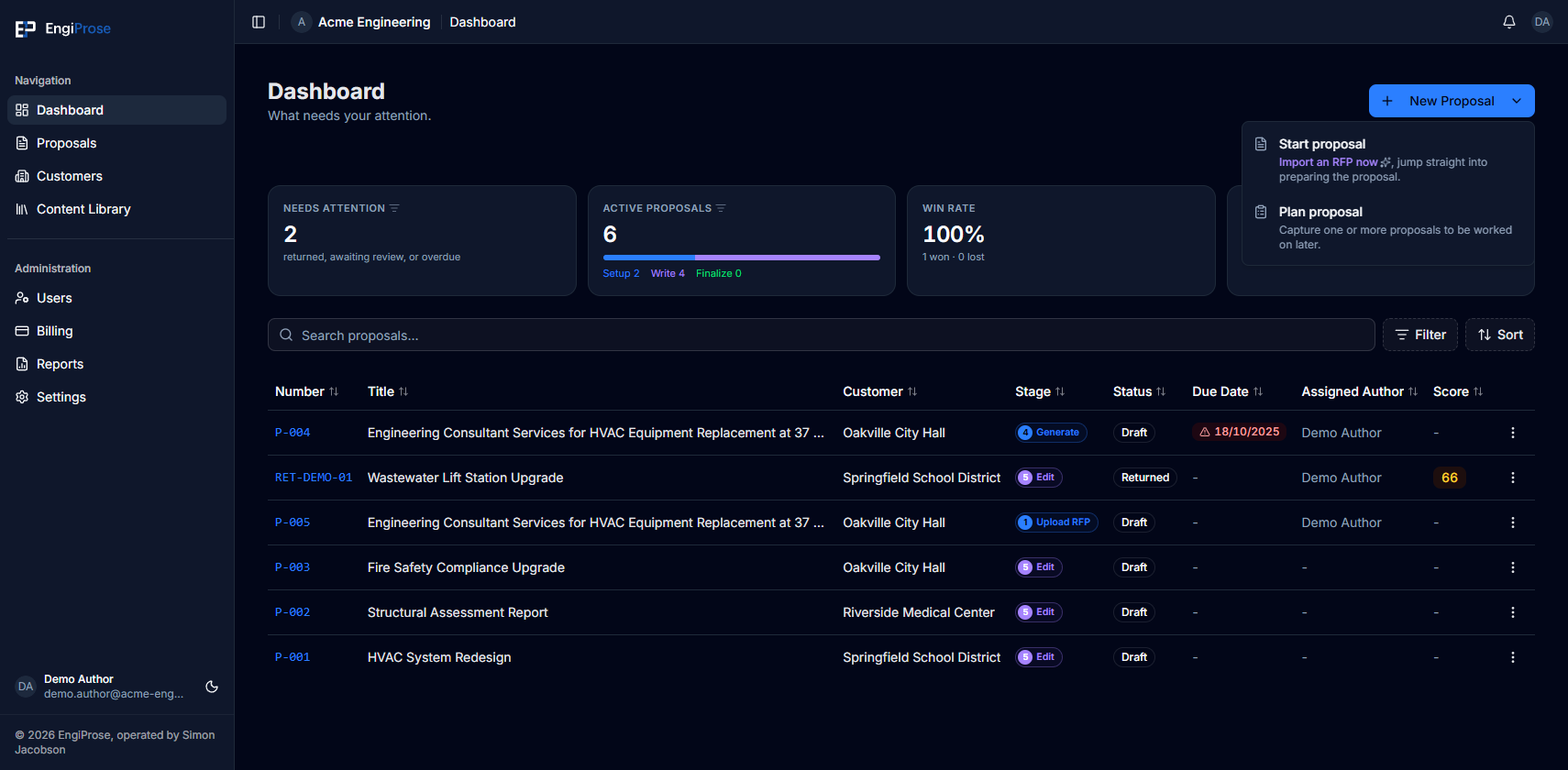1568x770 pixels.
Task: Click Active Proposals filter icon
Action: pyautogui.click(x=721, y=208)
